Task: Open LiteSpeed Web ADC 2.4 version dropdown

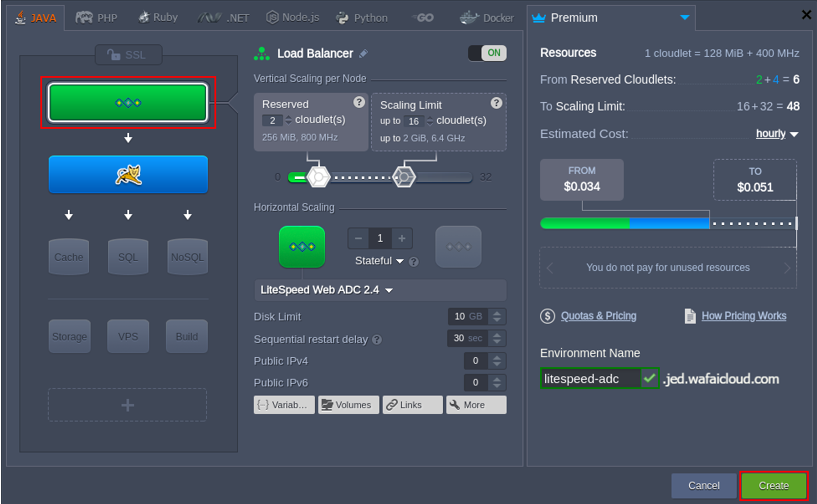Action: (380, 290)
